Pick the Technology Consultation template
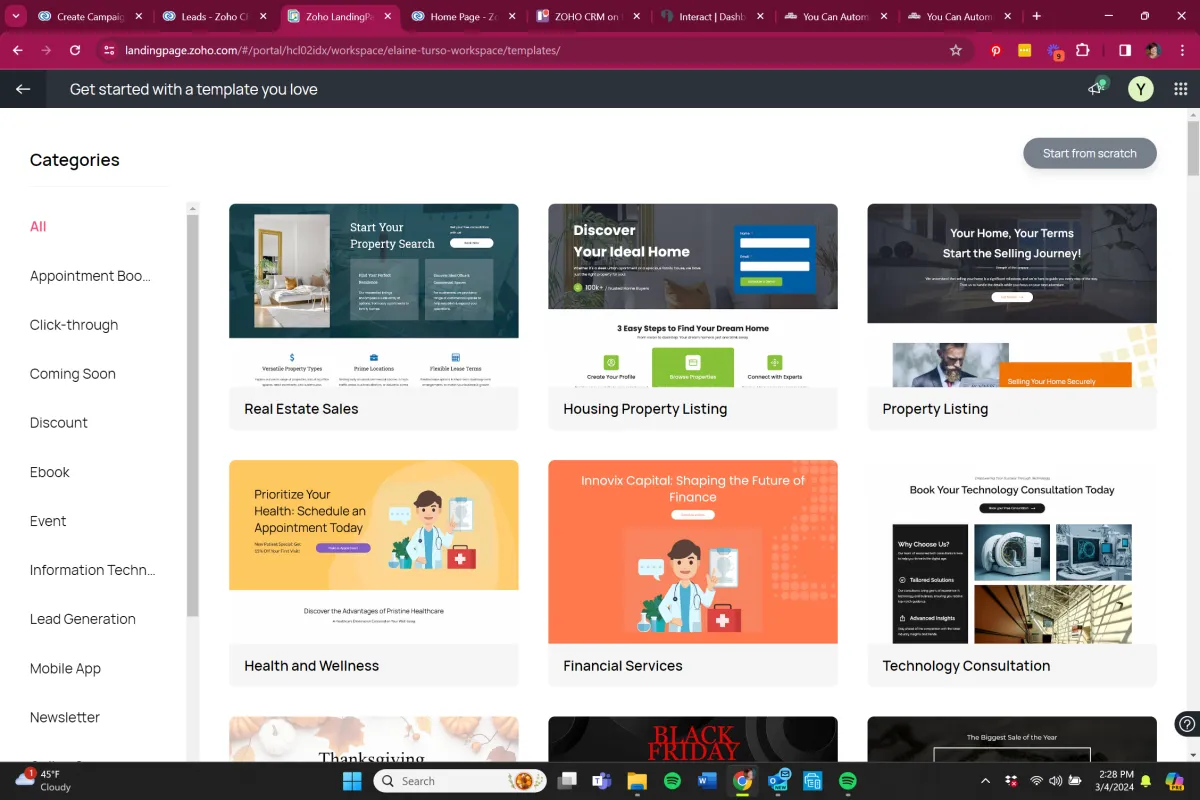Screen dimensions: 1200x800 [1012, 574]
